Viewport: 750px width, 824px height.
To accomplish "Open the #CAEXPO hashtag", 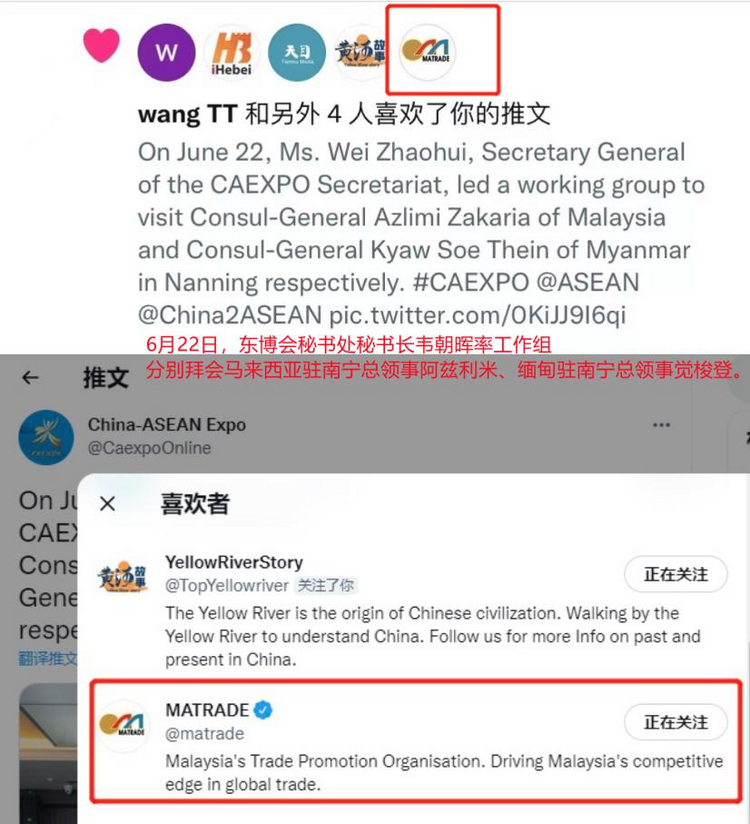I will click(x=471, y=283).
